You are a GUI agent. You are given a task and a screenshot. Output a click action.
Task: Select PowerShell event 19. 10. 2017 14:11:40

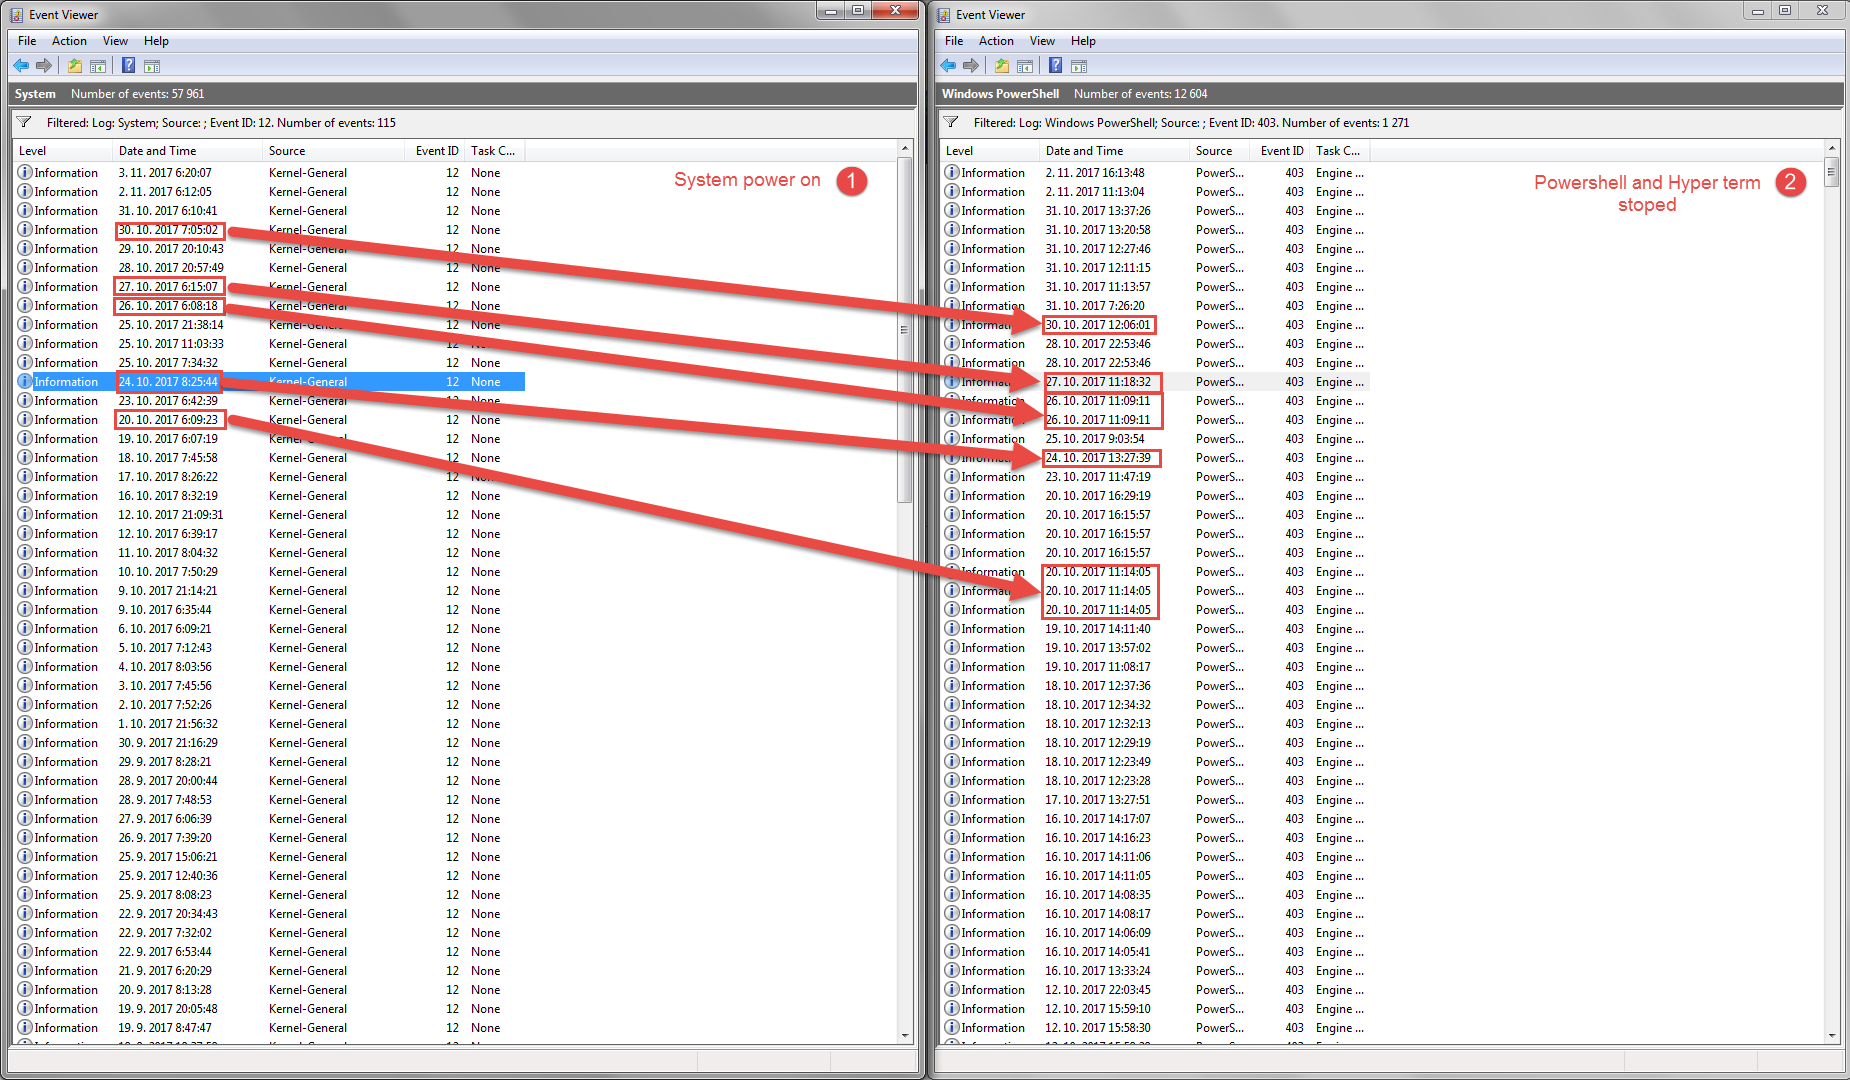pos(1155,629)
